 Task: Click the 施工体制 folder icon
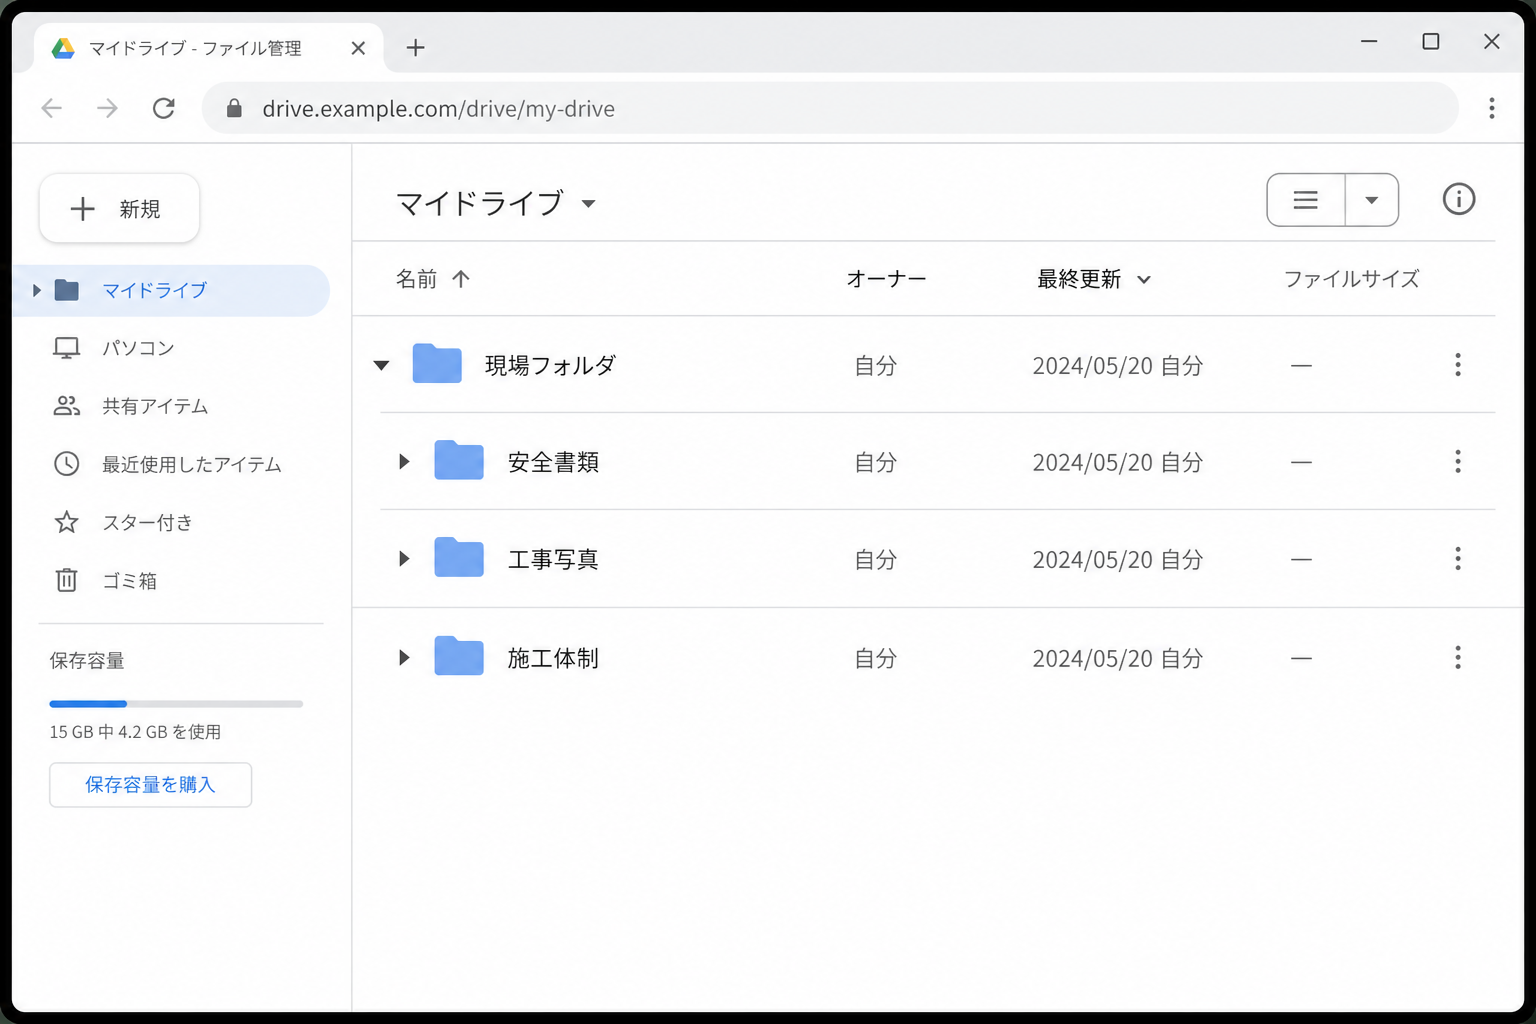(459, 656)
